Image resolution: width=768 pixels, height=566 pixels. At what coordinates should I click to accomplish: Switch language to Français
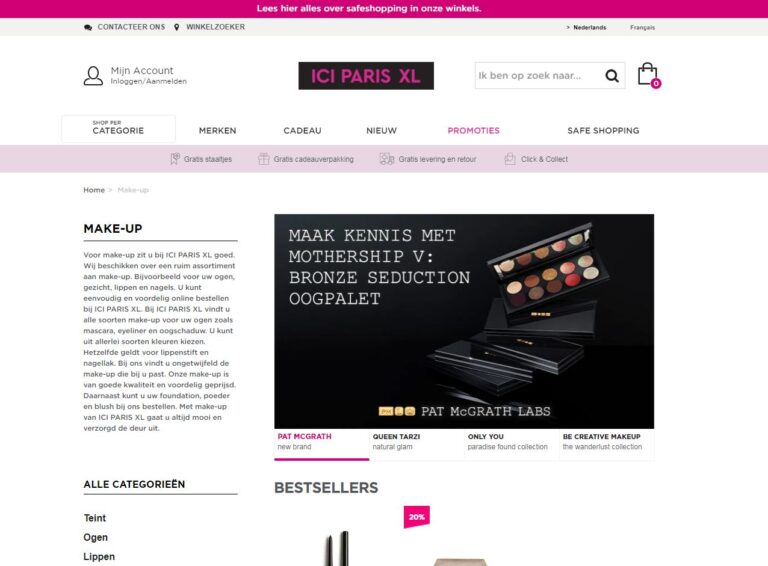click(x=642, y=27)
